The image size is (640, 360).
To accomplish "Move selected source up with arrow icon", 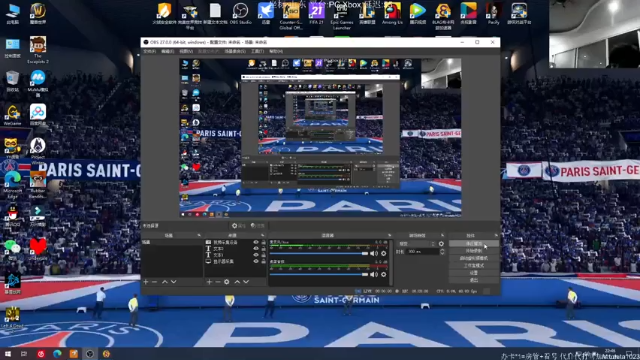I will [237, 282].
